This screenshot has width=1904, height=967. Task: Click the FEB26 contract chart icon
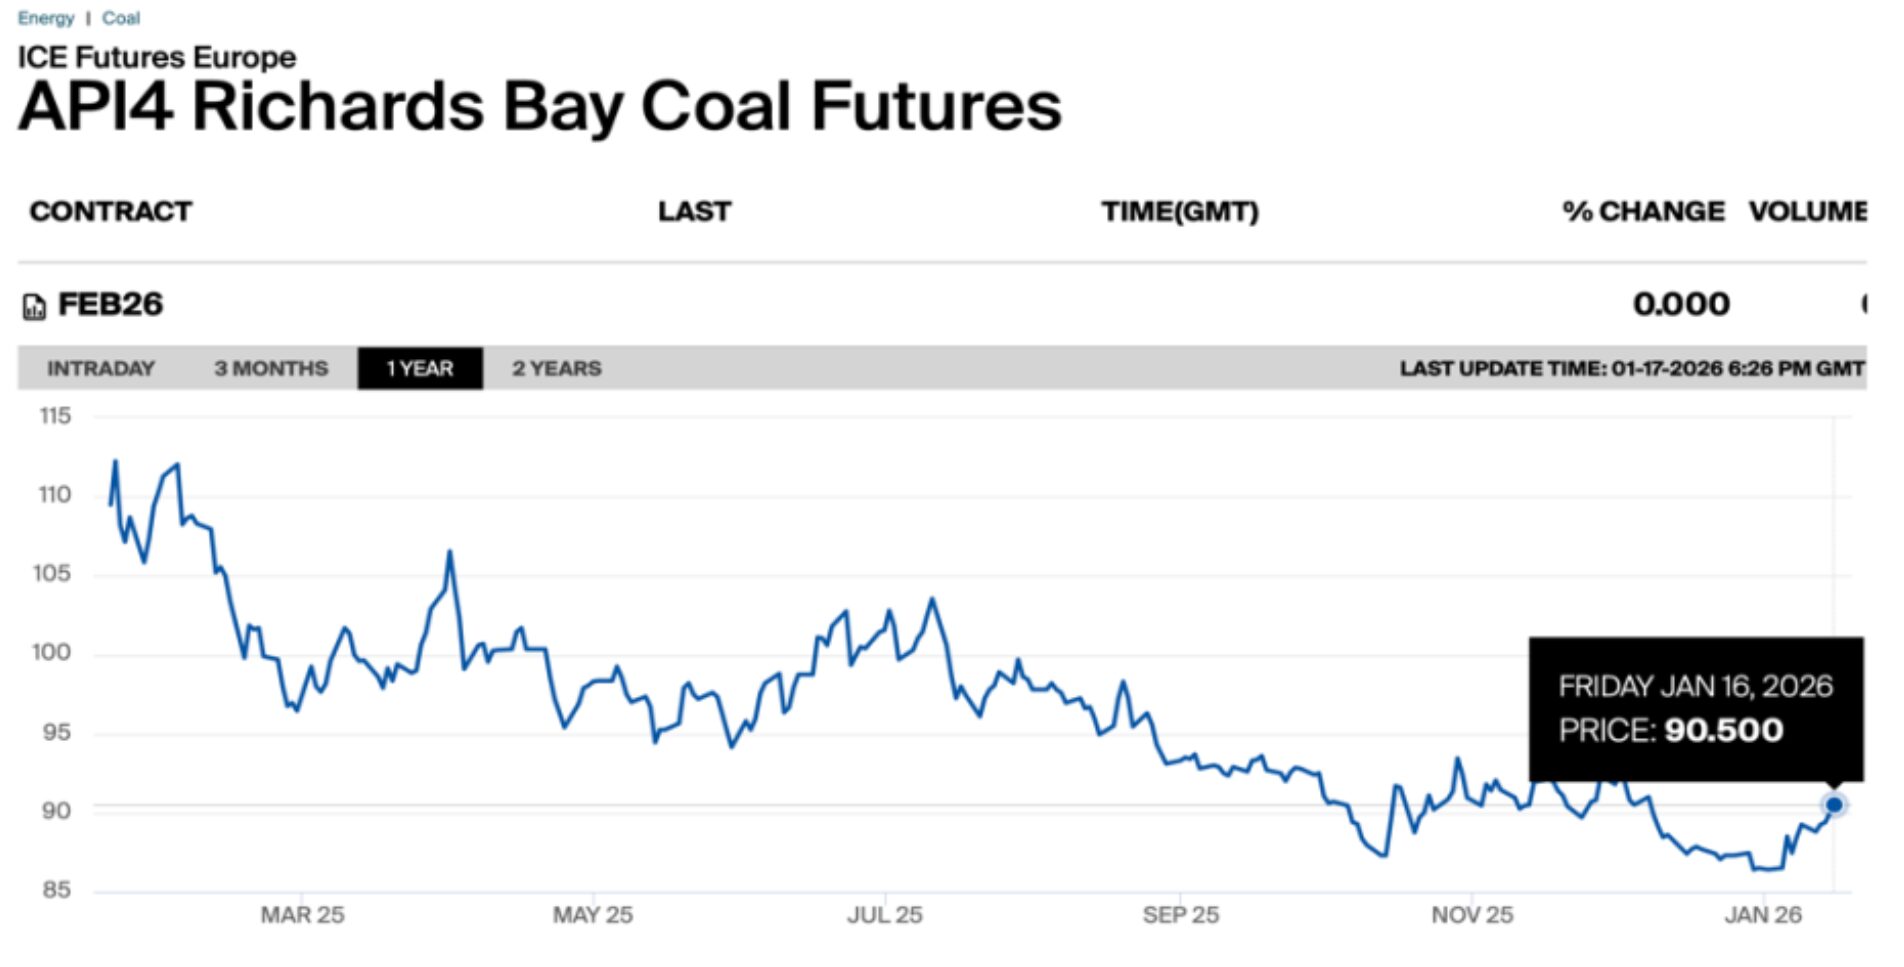pyautogui.click(x=33, y=303)
